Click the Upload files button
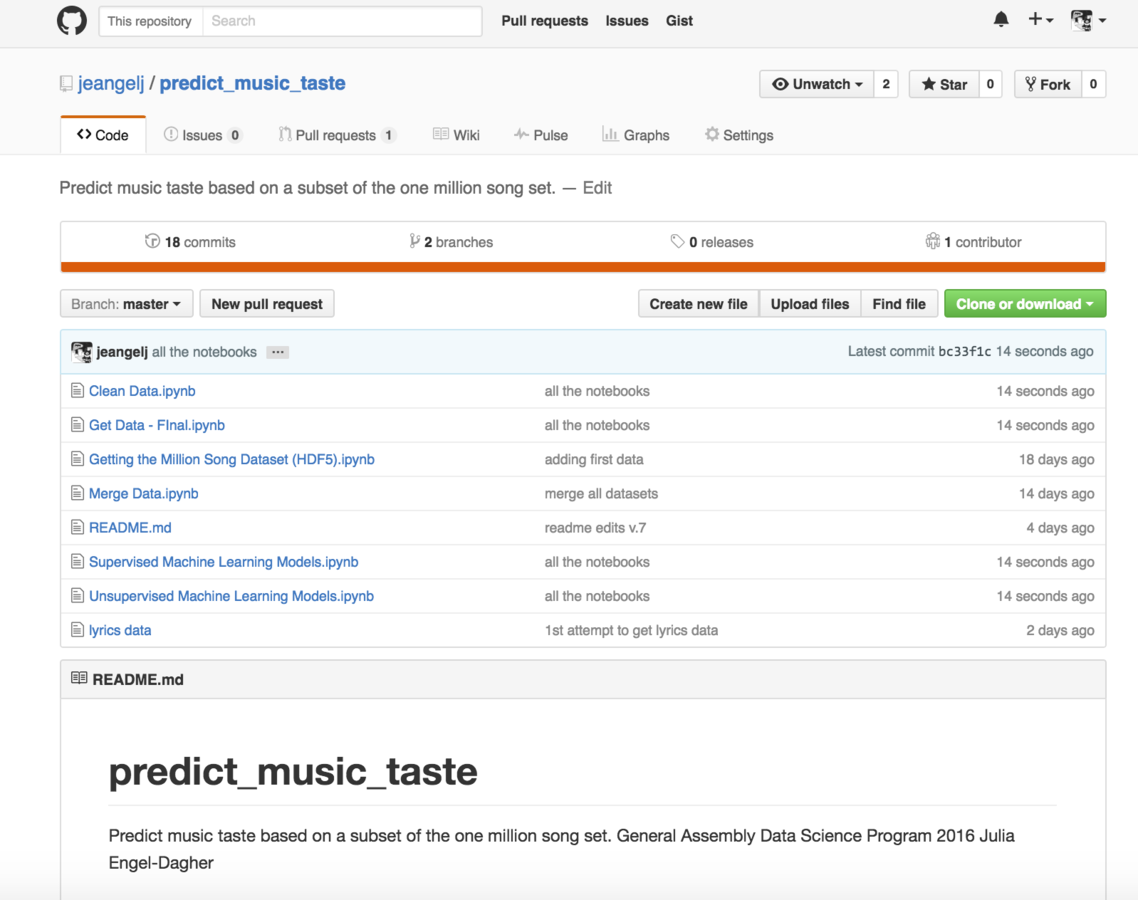 tap(810, 304)
